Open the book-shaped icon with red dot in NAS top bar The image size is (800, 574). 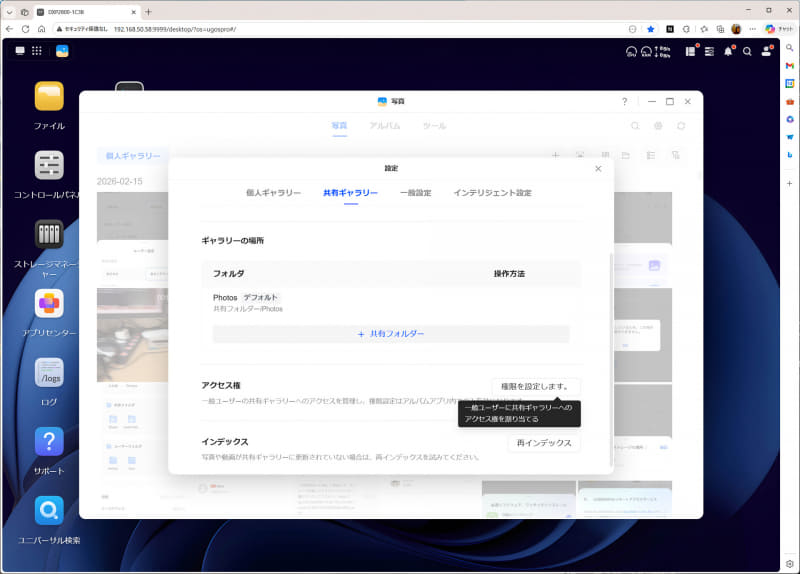tap(691, 51)
